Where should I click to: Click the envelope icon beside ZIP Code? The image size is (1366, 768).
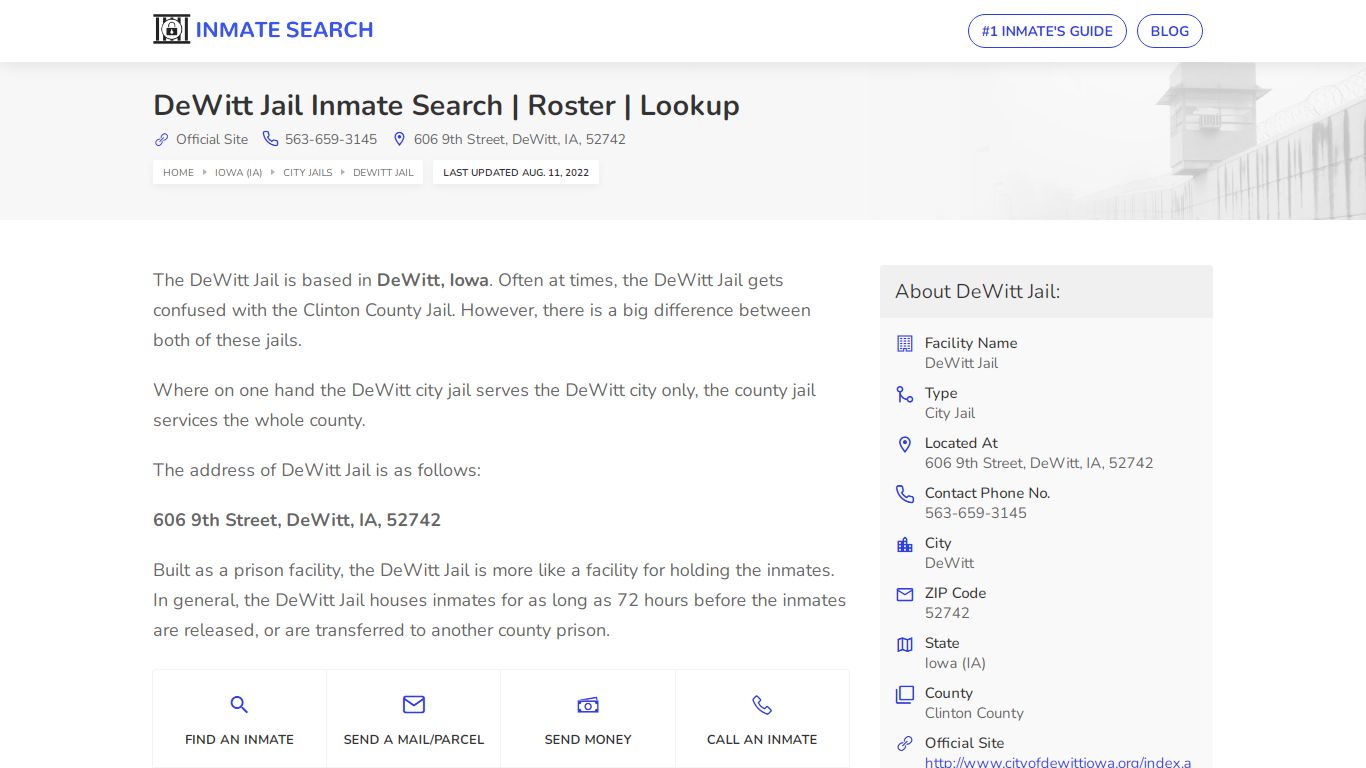point(905,594)
